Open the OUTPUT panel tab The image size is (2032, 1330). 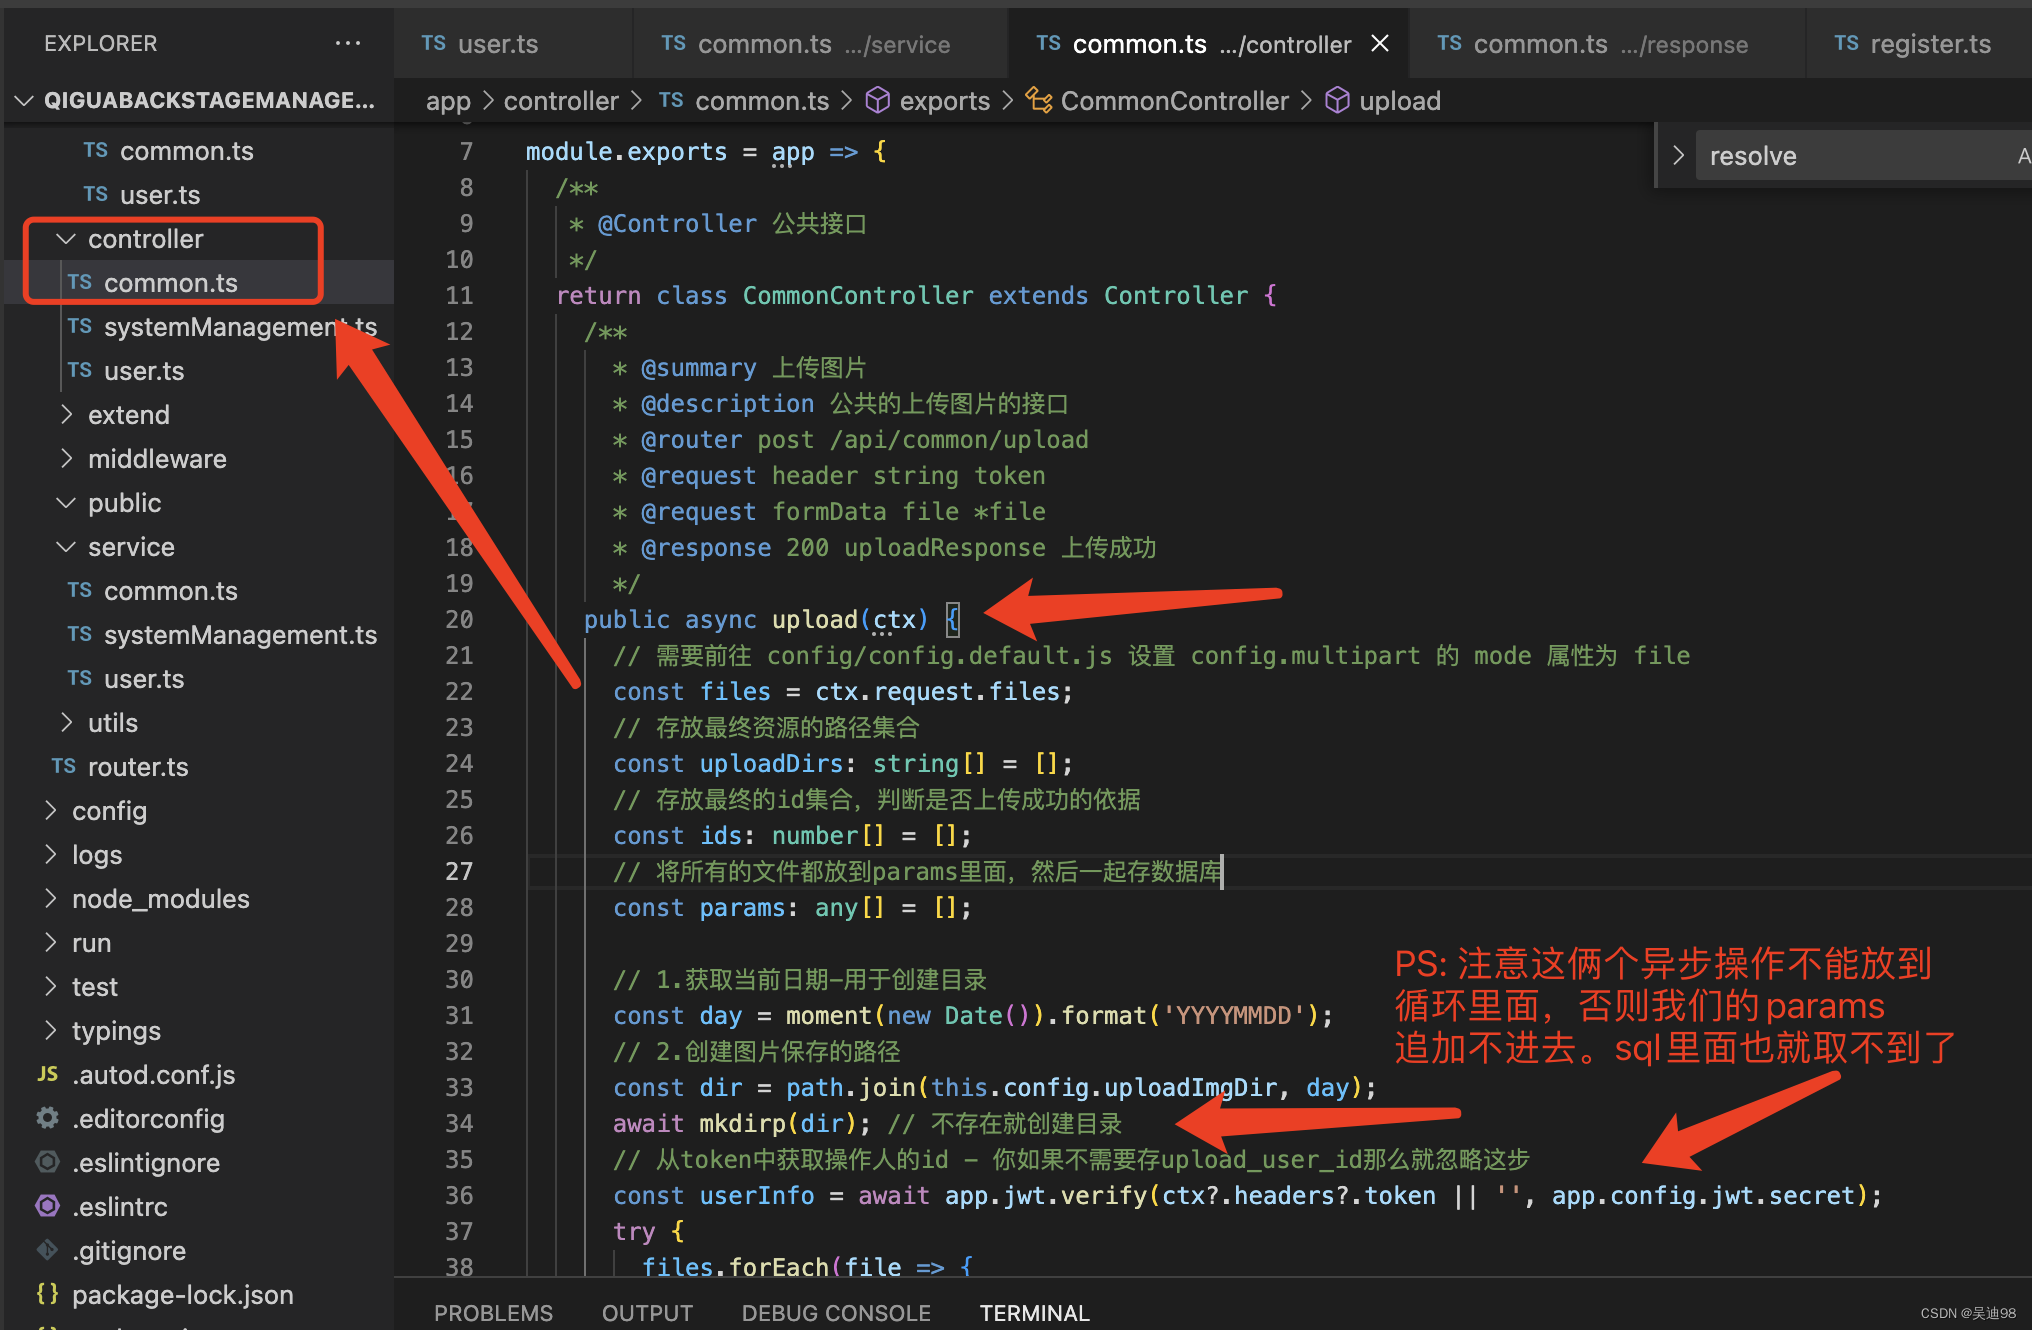coord(647,1312)
